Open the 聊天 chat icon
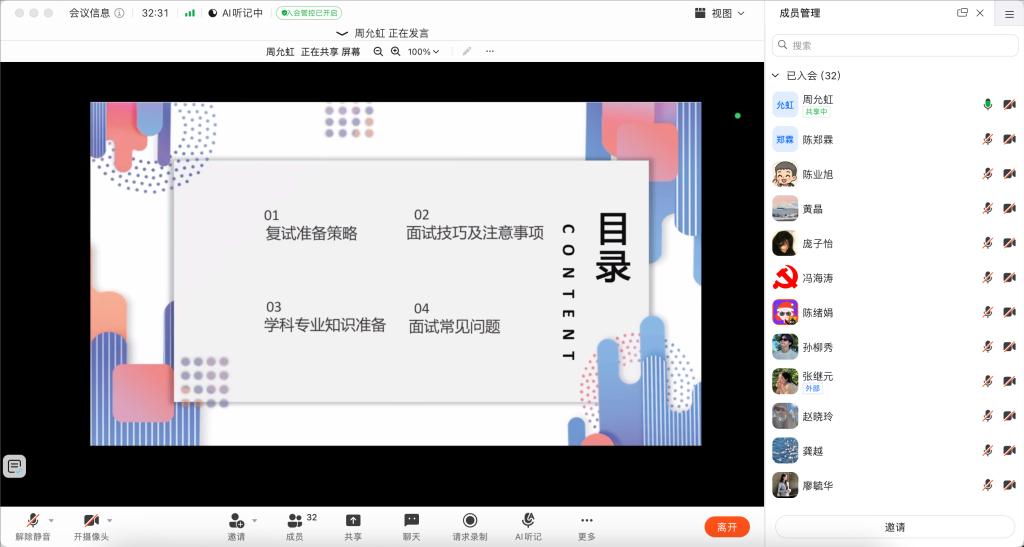The image size is (1024, 547). click(411, 520)
